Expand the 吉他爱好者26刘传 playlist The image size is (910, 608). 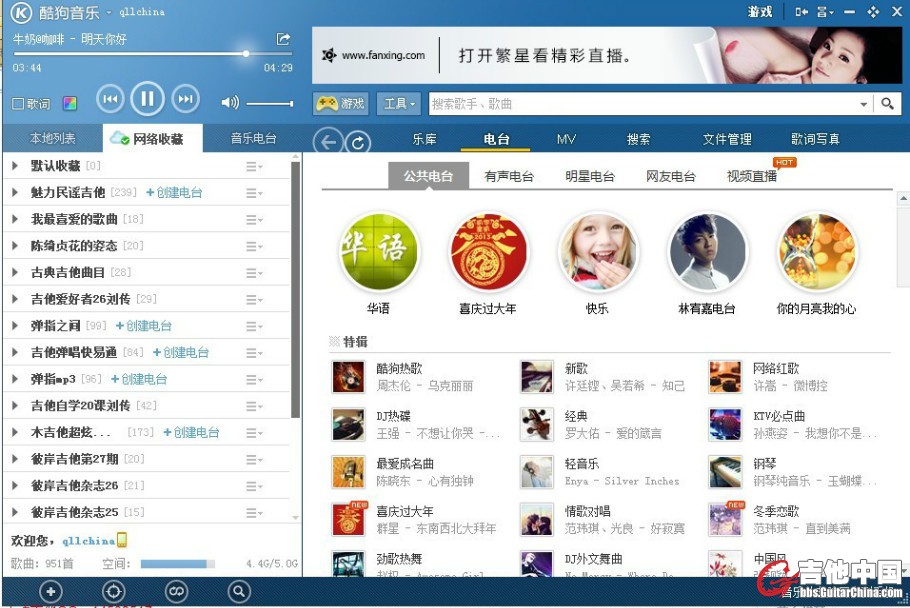pyautogui.click(x=15, y=299)
